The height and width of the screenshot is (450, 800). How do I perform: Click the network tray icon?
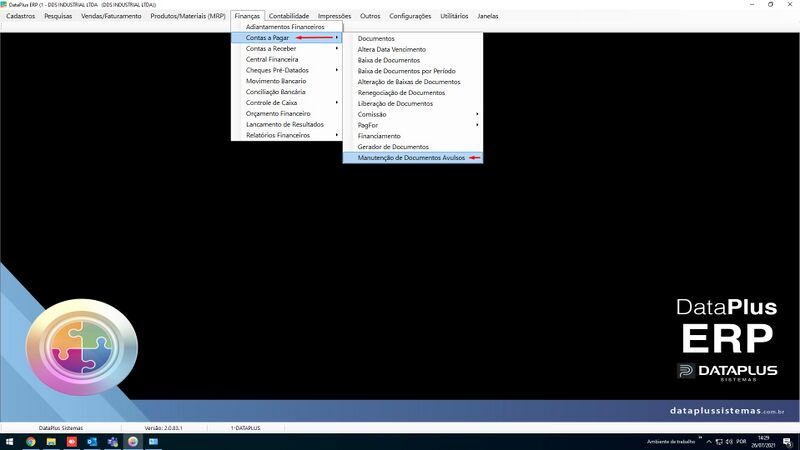[x=719, y=442]
